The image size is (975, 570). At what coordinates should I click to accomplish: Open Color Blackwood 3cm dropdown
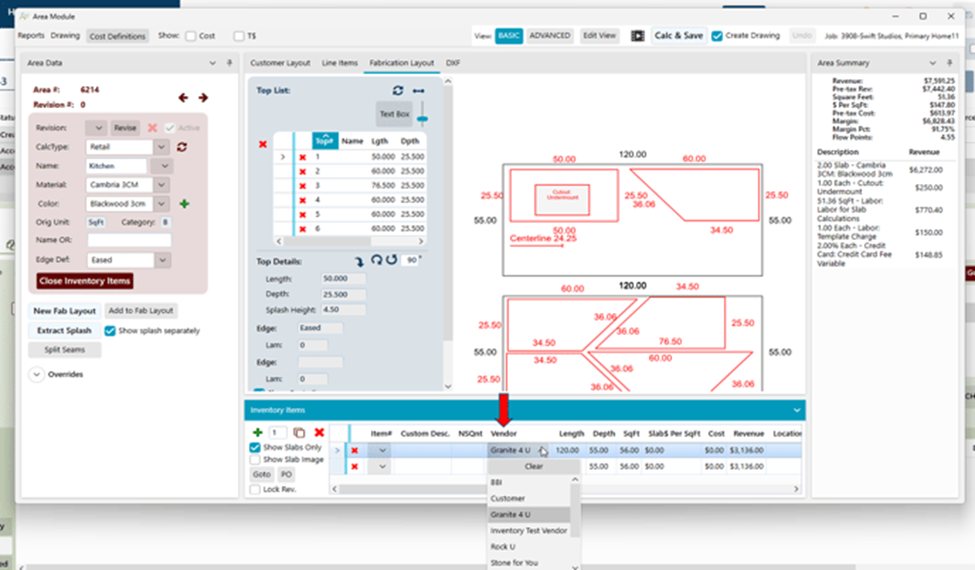point(161,204)
